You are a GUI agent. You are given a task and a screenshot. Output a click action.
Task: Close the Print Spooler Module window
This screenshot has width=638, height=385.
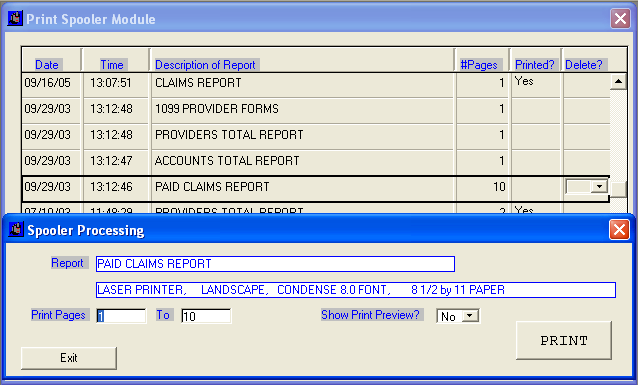click(x=620, y=18)
